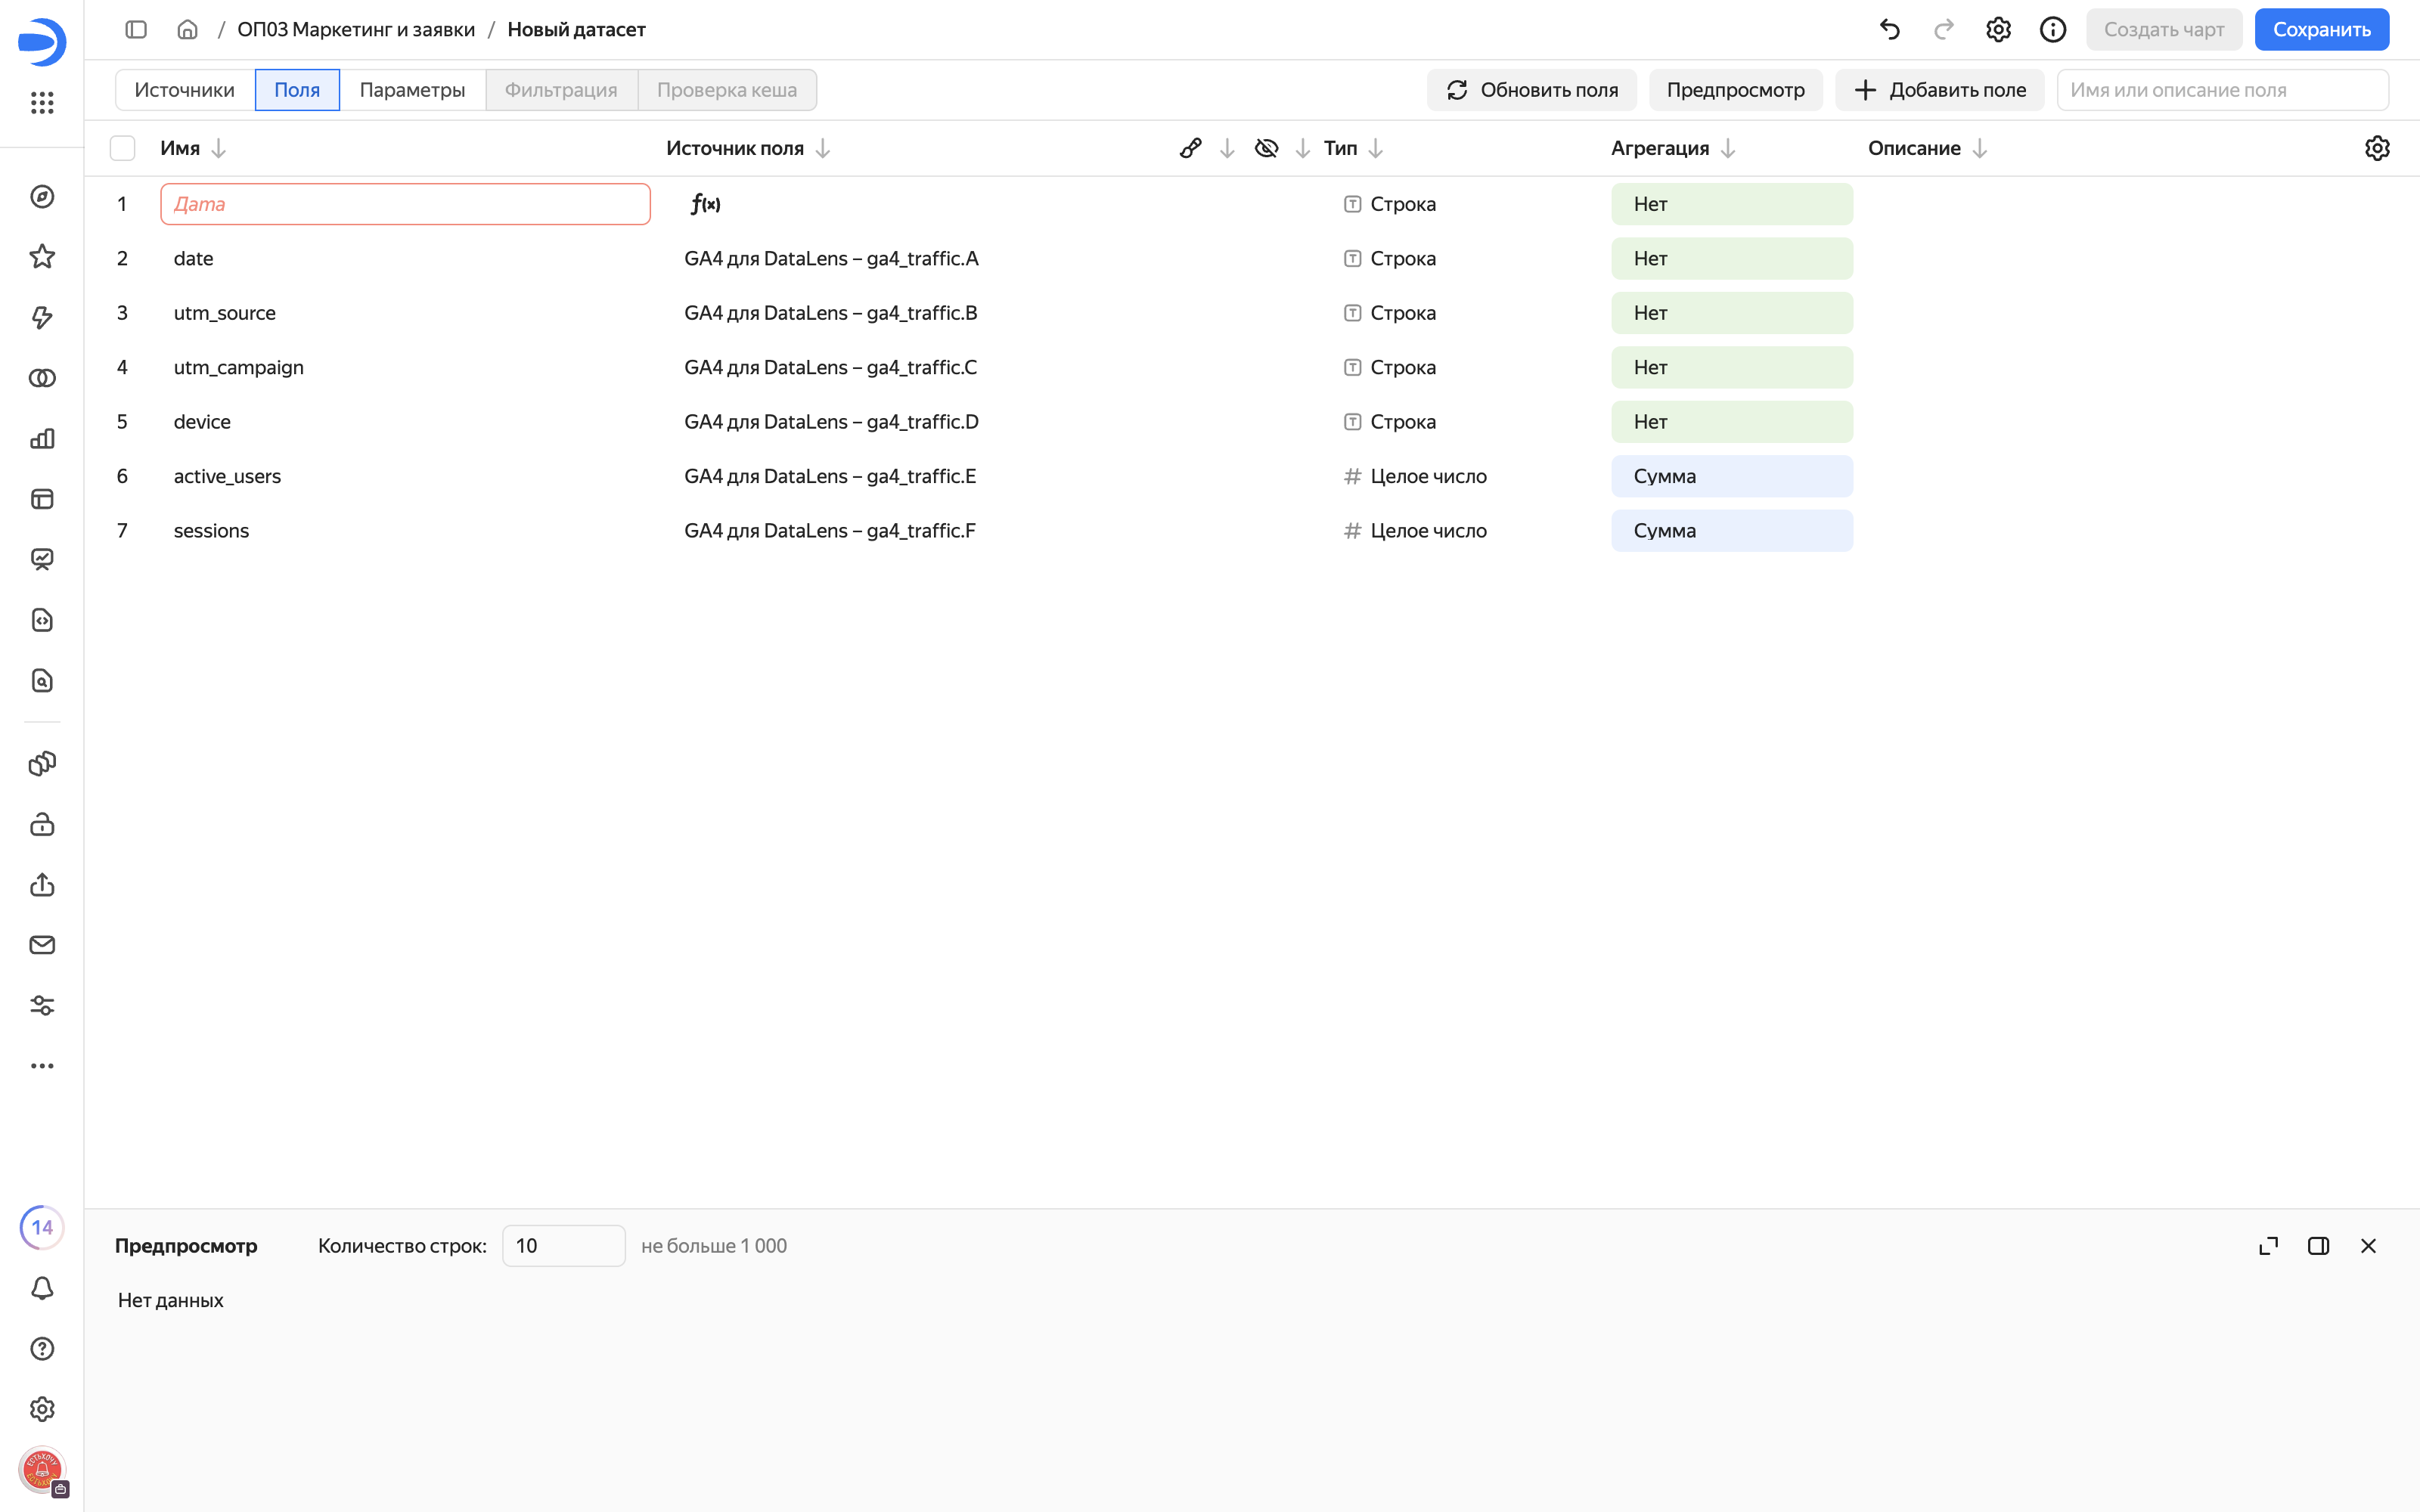Tick the select-all fields checkbox
This screenshot has width=2420, height=1512.
122,148
